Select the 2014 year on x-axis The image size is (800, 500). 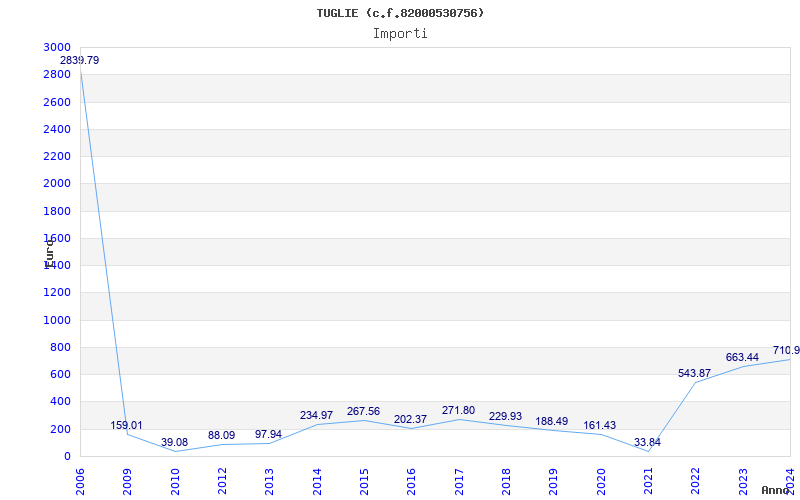click(316, 479)
